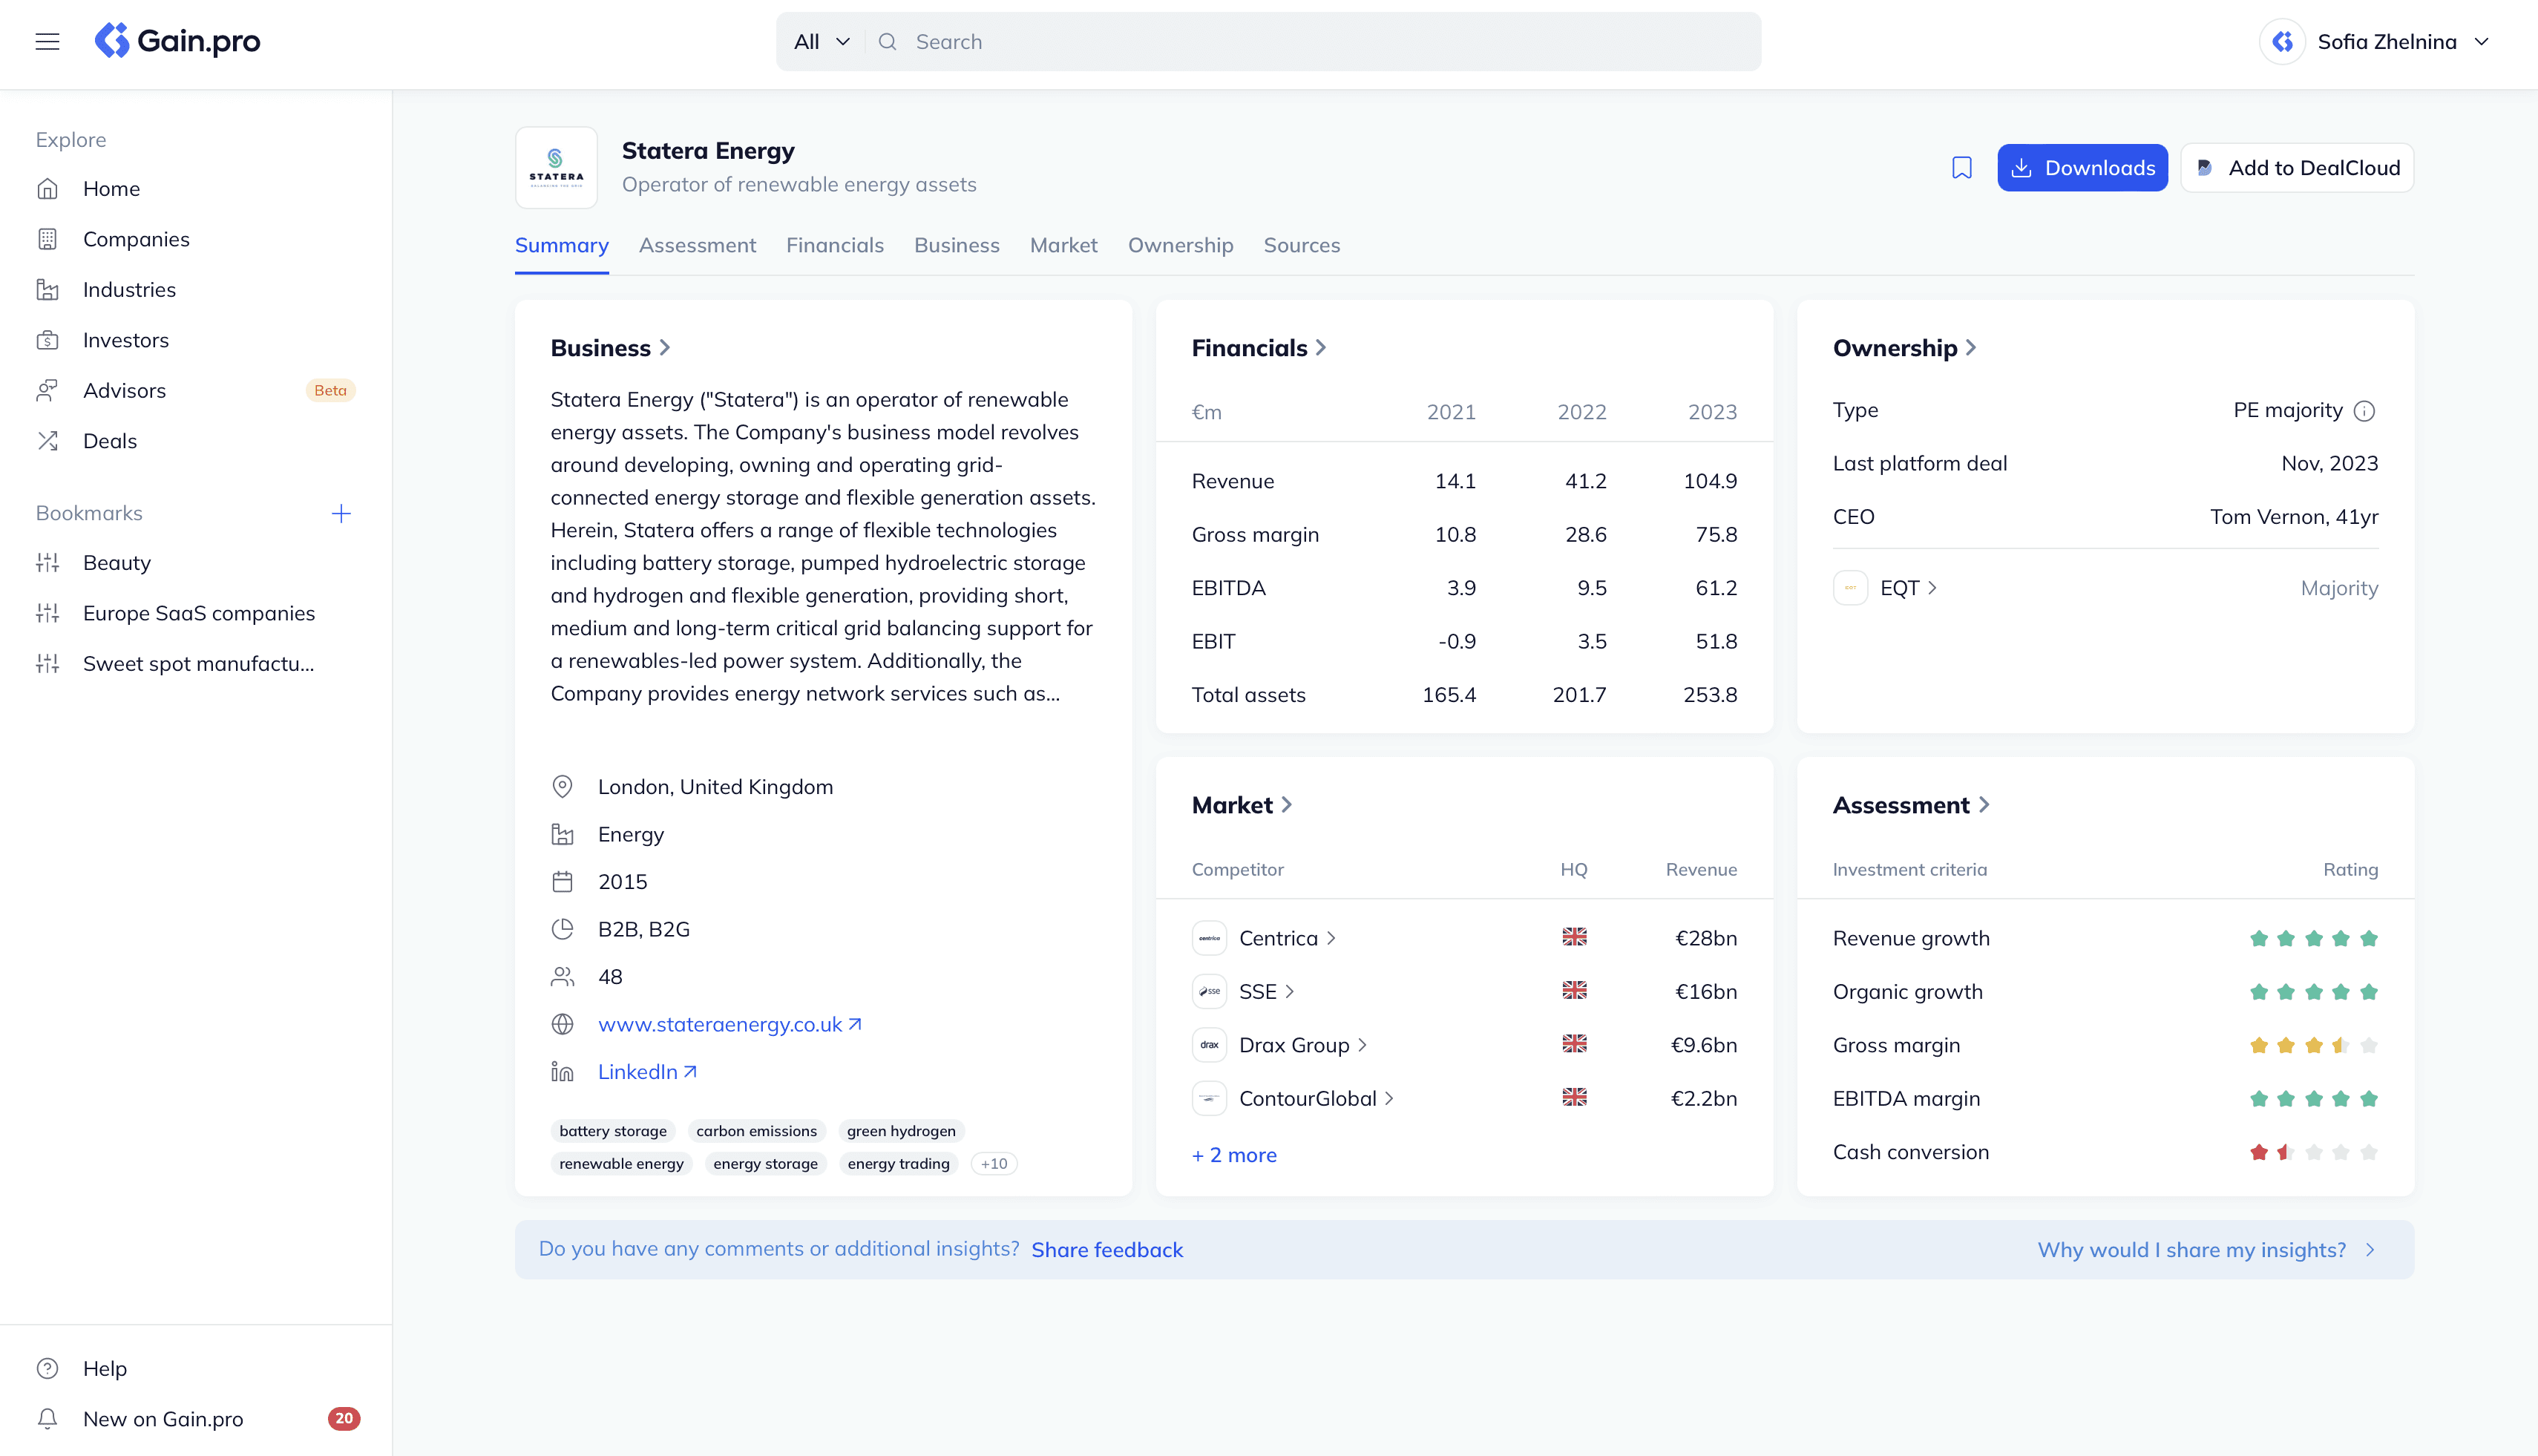This screenshot has width=2538, height=1456.
Task: Click the plus icon to add bookmark
Action: [341, 513]
